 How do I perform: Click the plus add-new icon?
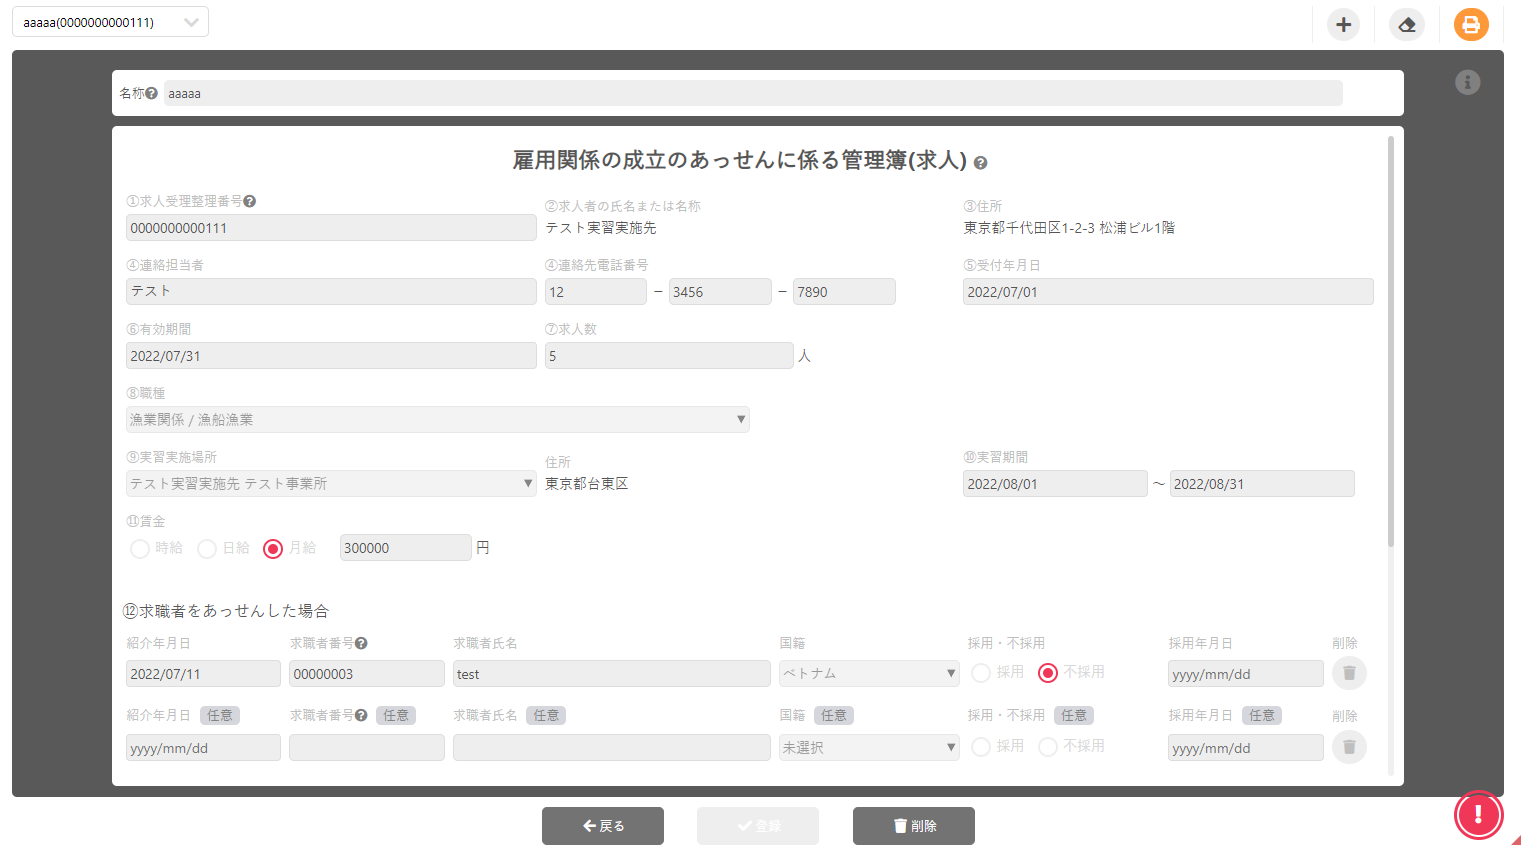click(x=1343, y=25)
